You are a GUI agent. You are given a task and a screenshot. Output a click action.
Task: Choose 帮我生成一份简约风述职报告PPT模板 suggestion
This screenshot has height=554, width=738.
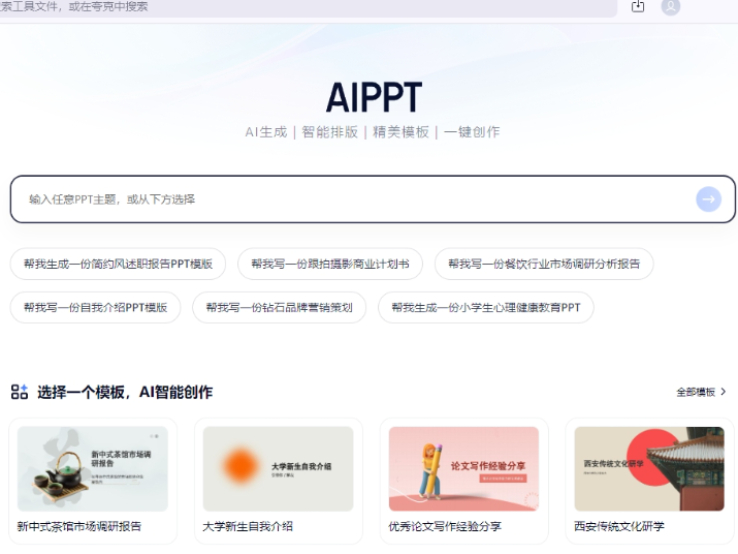[118, 264]
